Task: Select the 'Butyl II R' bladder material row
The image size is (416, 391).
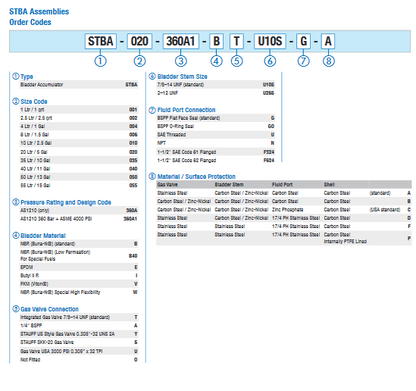Action: pos(79,276)
